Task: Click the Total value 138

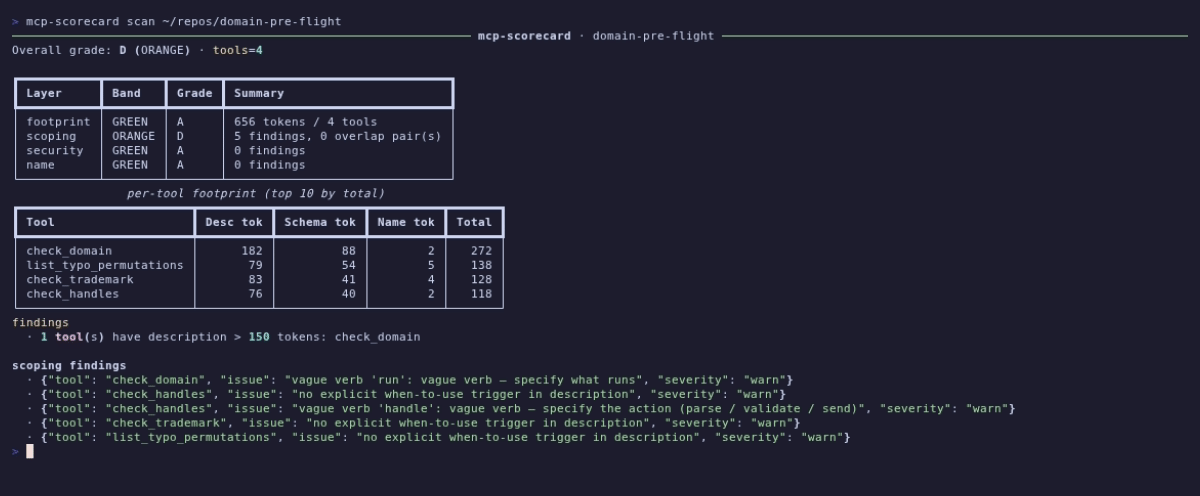Action: pyautogui.click(x=481, y=265)
